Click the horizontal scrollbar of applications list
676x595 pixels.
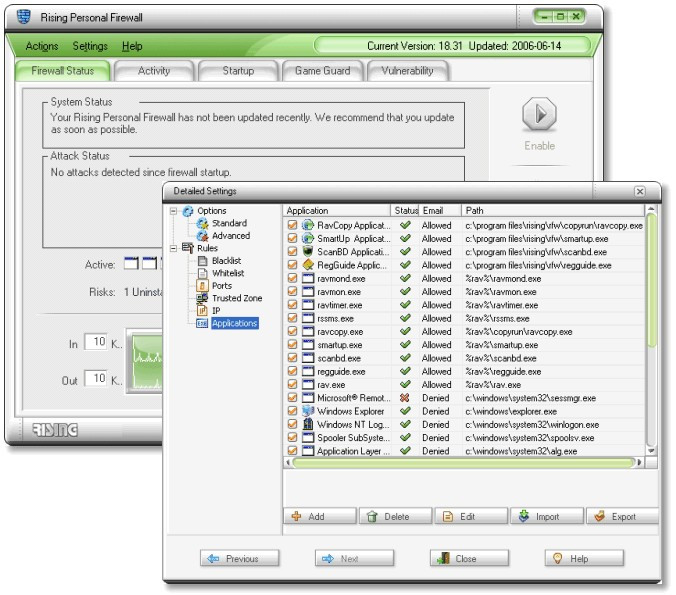pyautogui.click(x=464, y=463)
